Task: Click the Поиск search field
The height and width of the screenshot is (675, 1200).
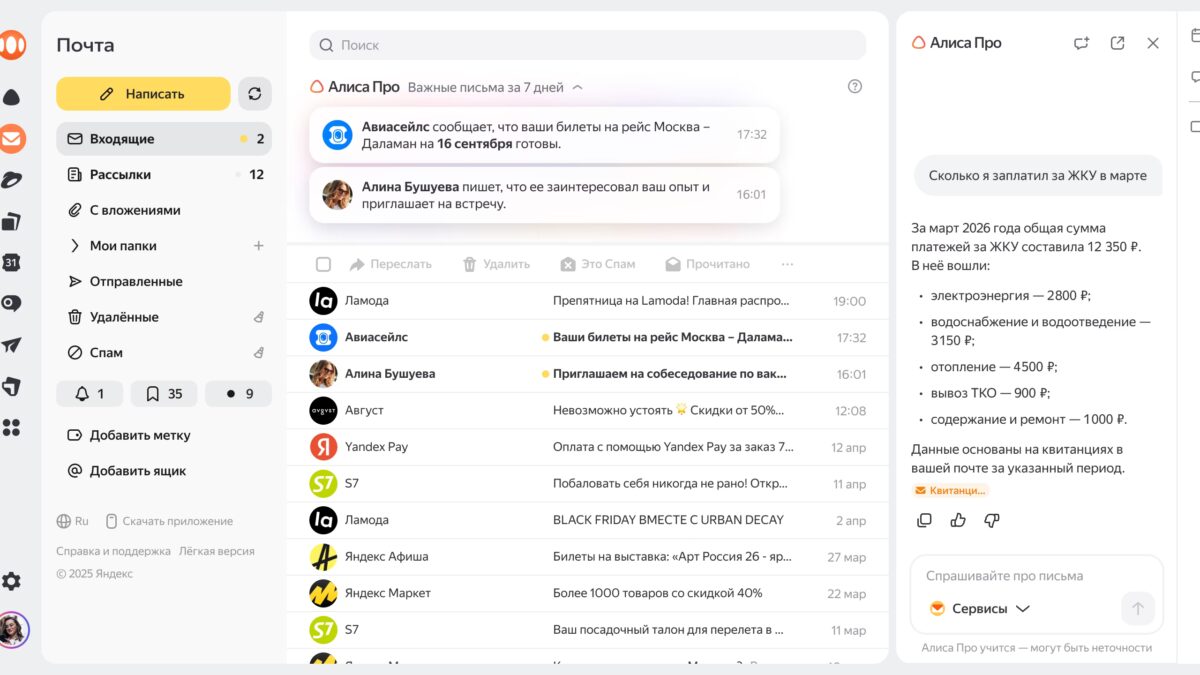Action: point(587,45)
